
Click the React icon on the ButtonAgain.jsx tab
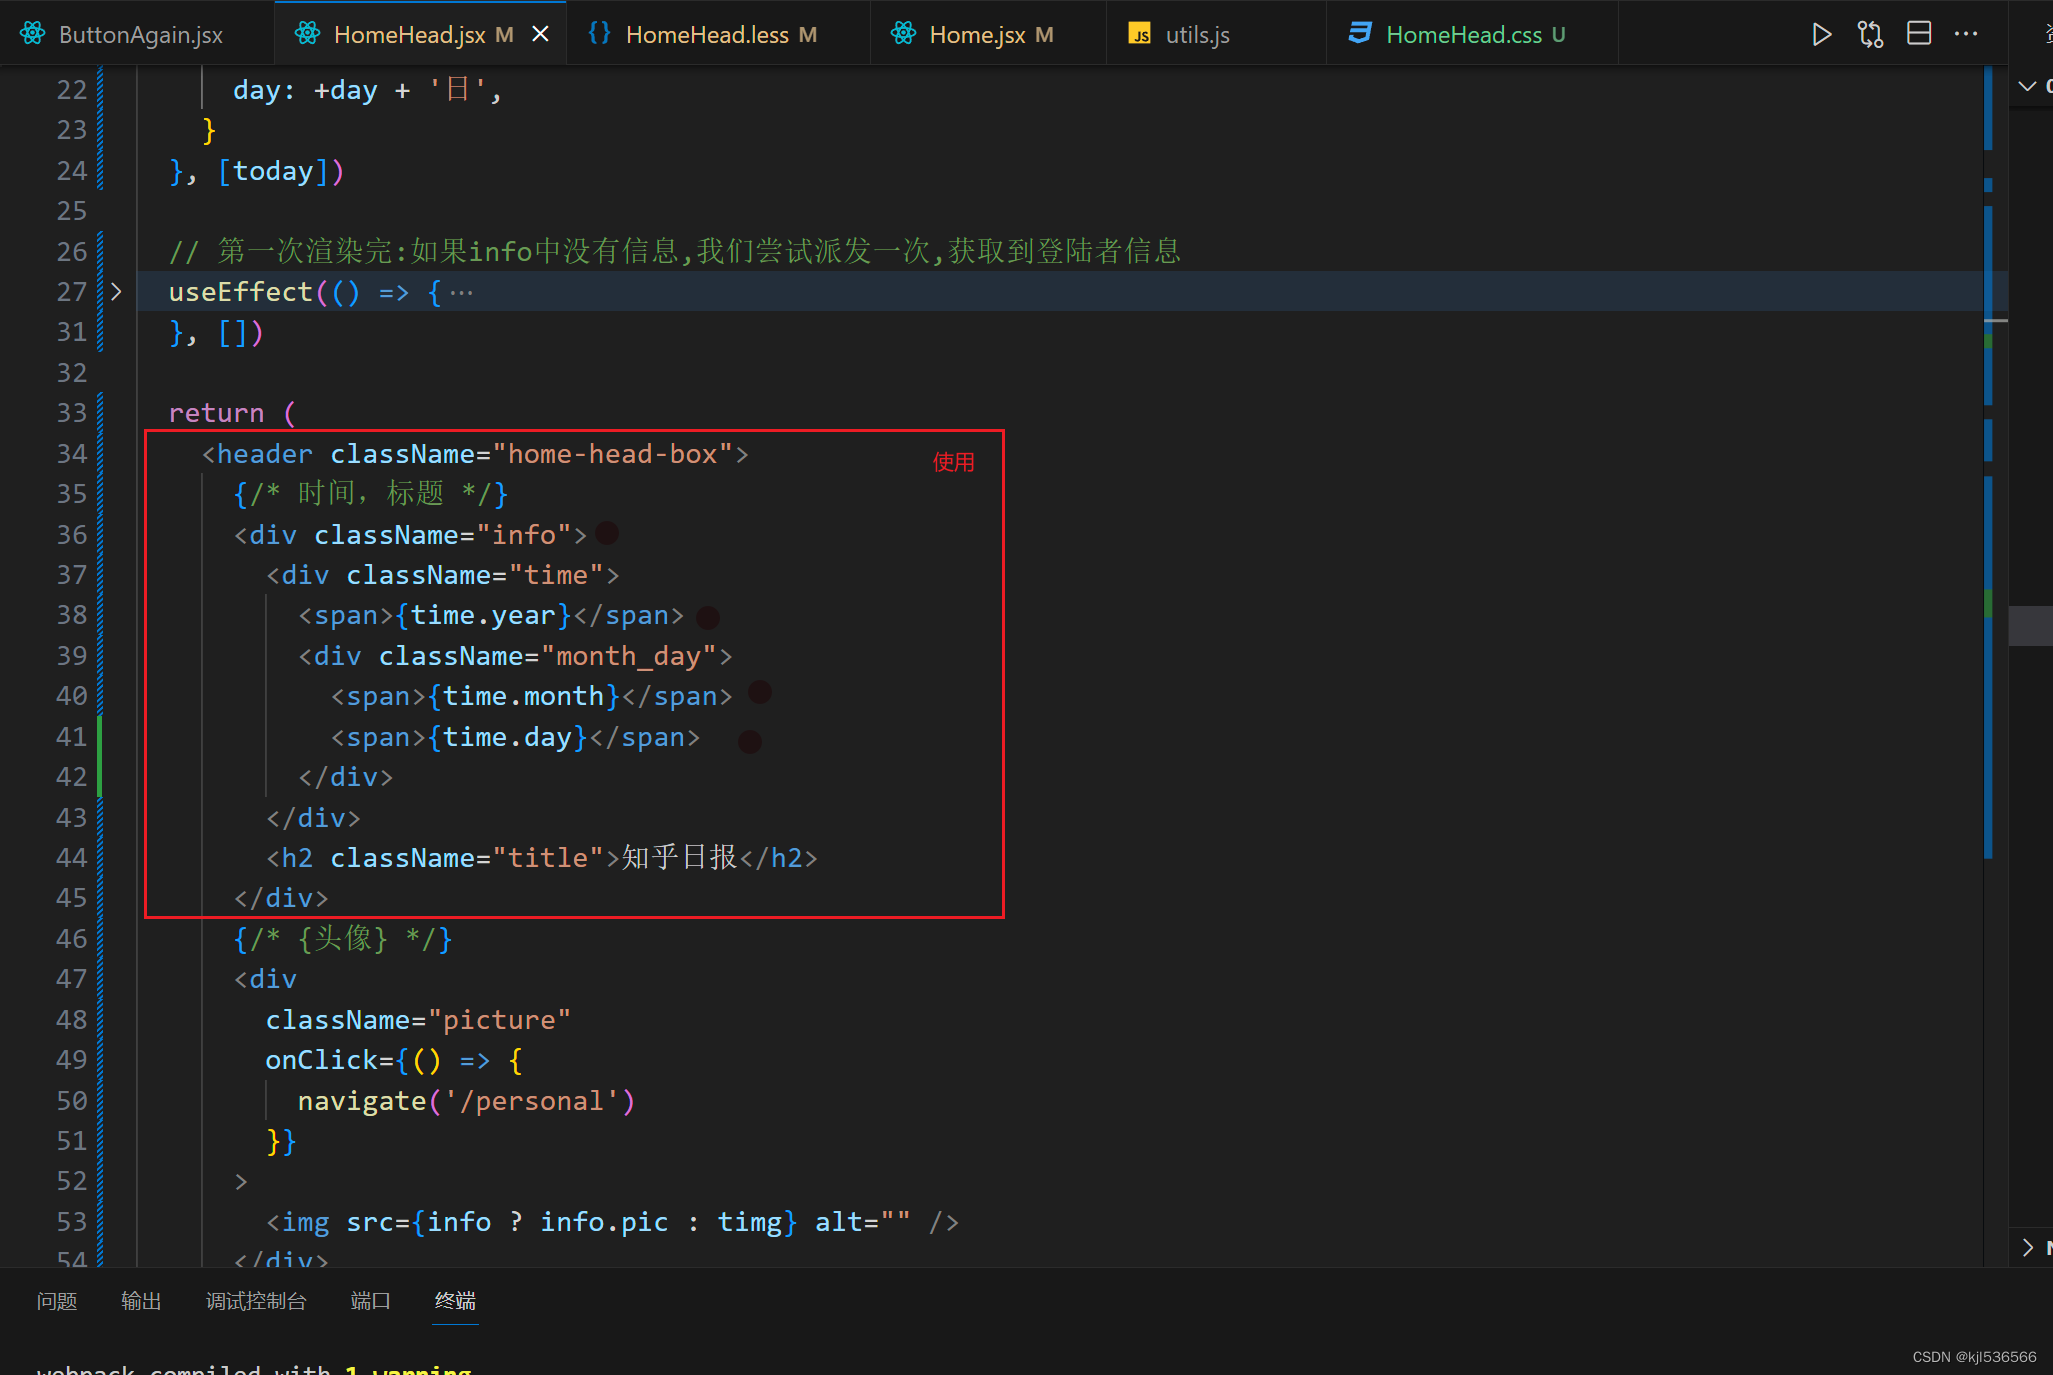coord(33,34)
